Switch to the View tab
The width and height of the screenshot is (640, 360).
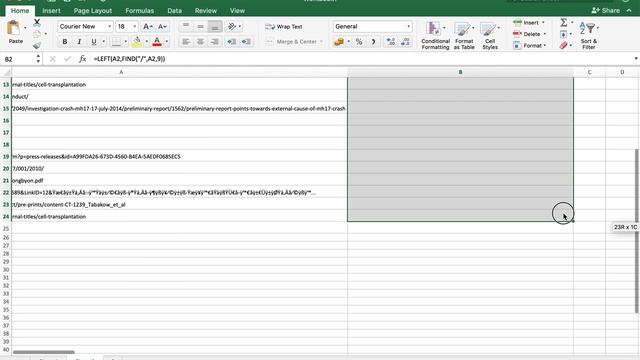237,11
